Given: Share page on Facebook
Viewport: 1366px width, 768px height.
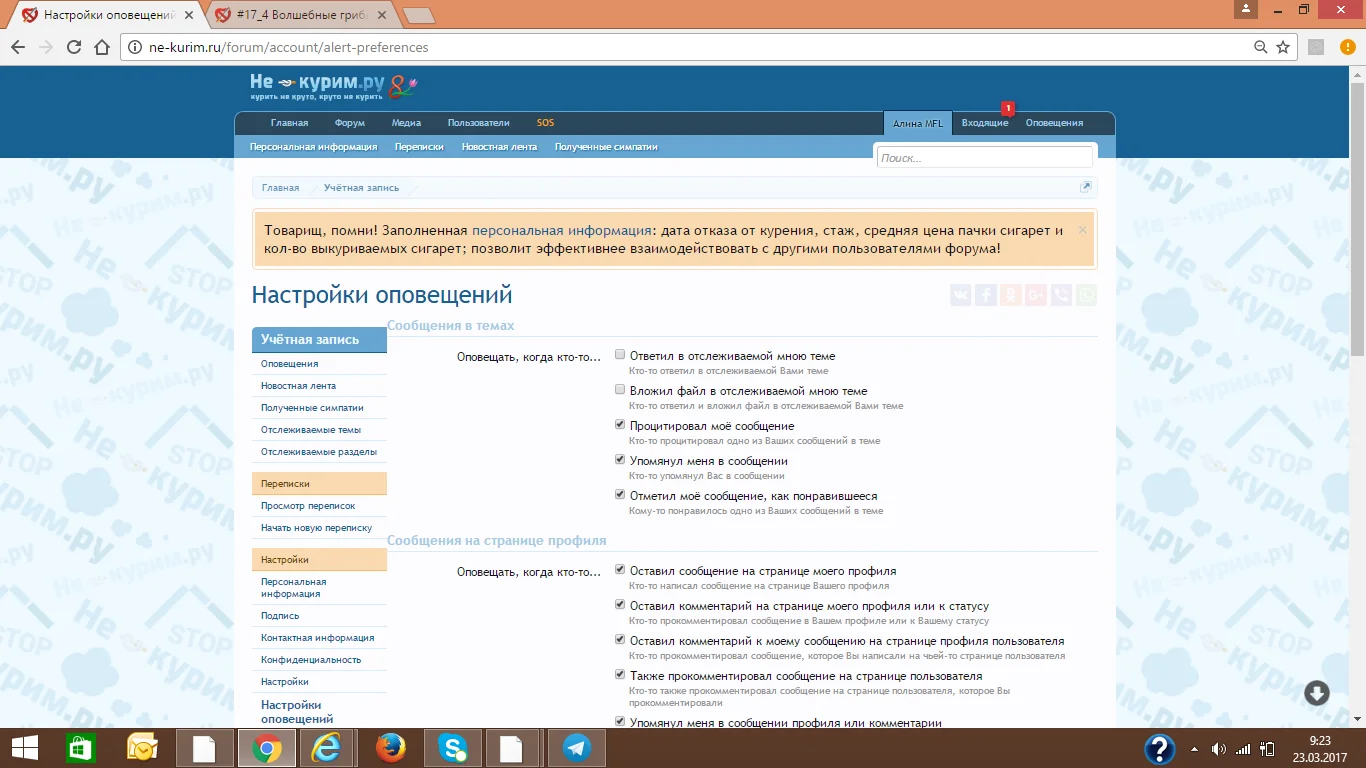Looking at the screenshot, I should 986,295.
